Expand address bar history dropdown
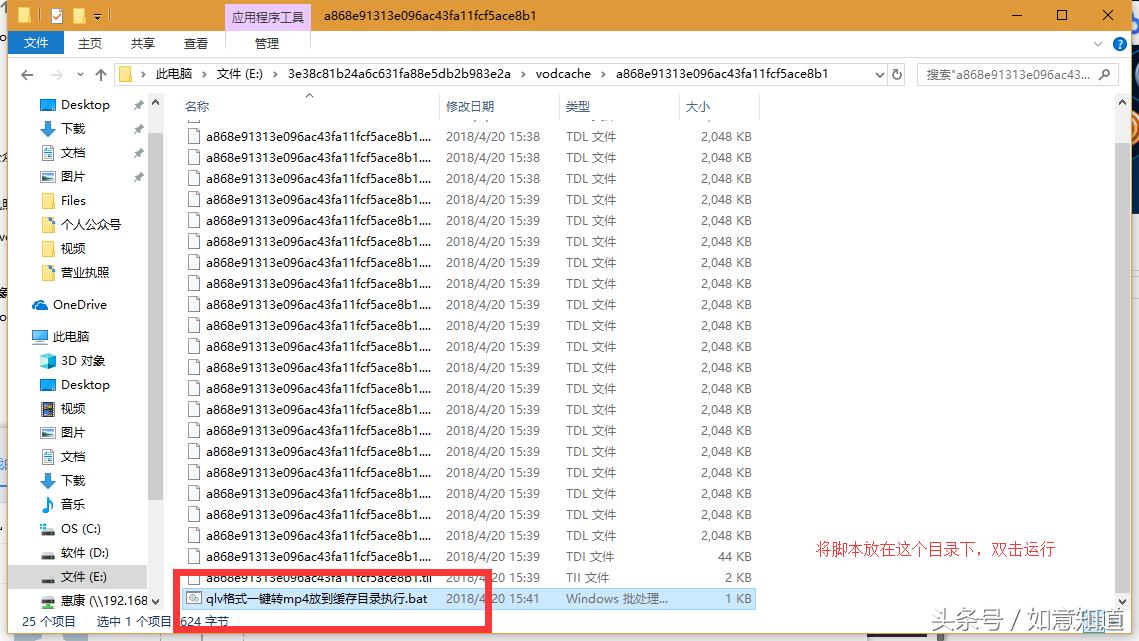The image size is (1139, 641). click(880, 74)
